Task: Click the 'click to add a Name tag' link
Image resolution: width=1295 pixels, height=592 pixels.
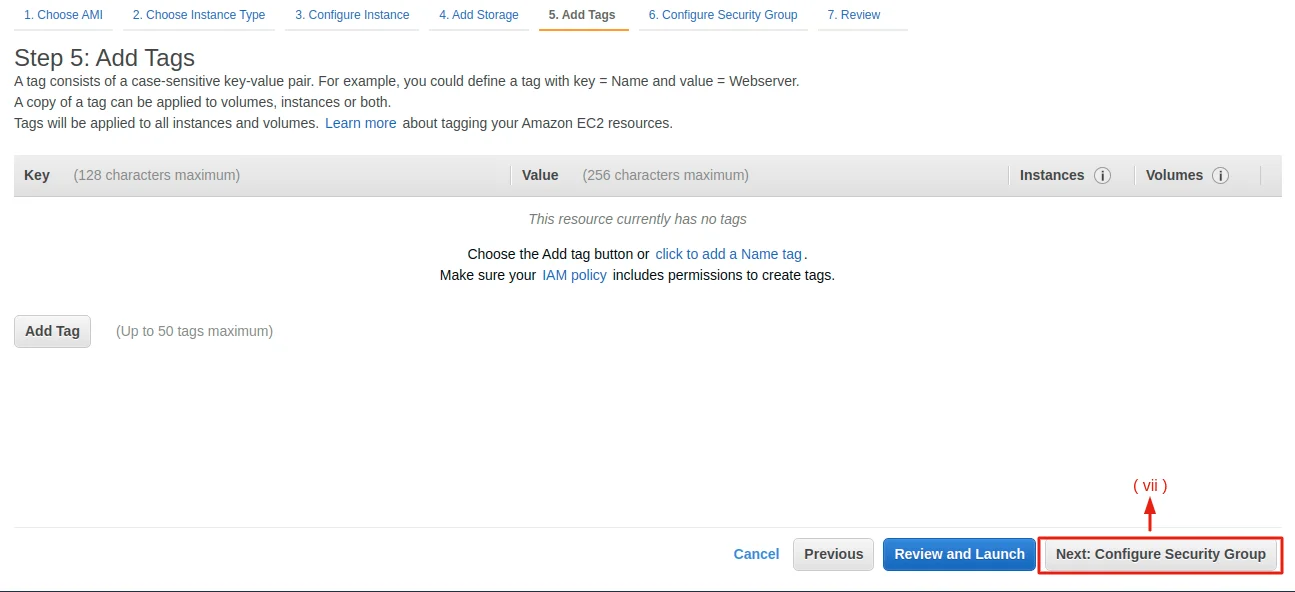Action: 728,254
